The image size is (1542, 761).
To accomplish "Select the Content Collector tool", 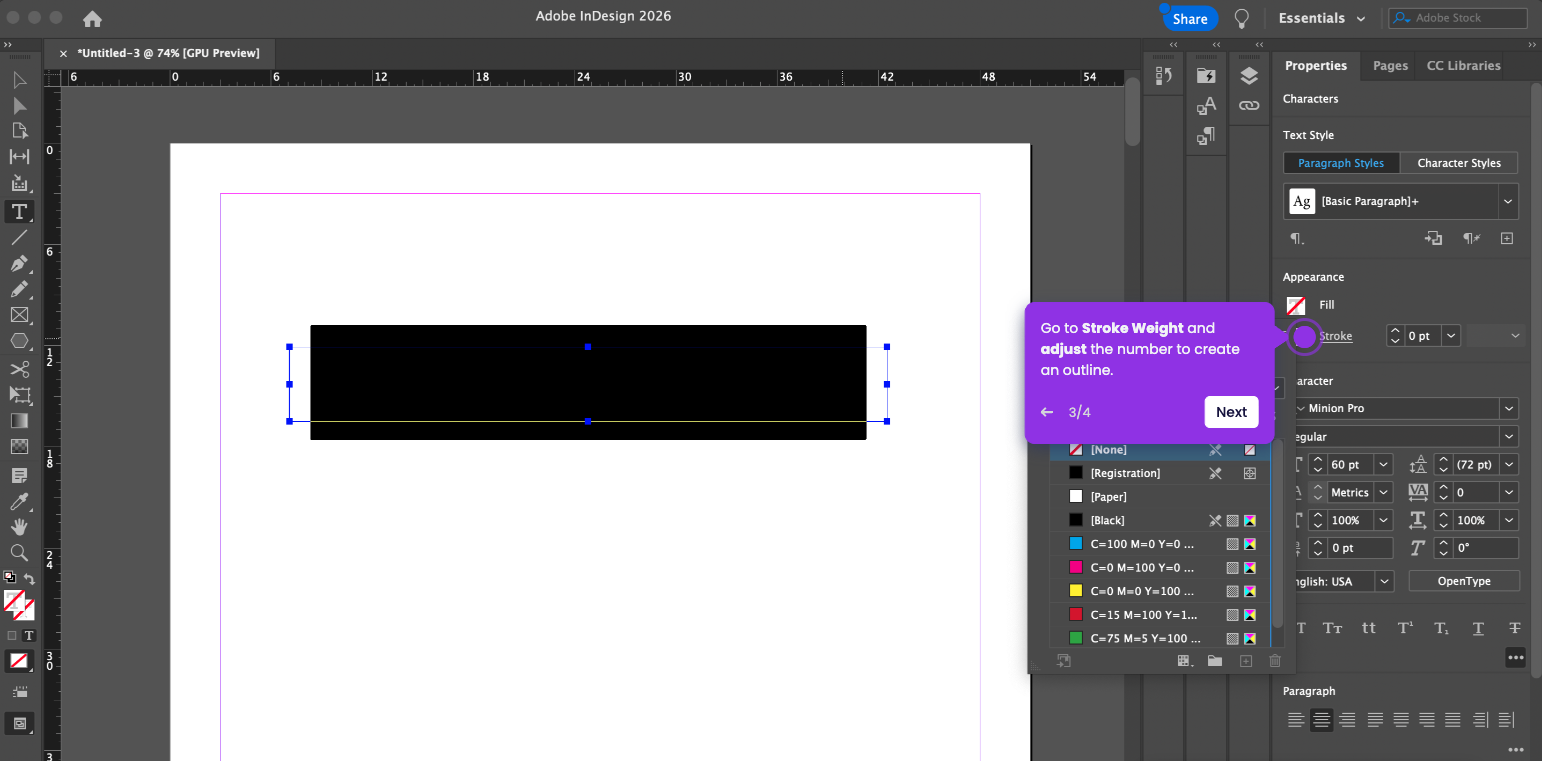I will tap(19, 184).
